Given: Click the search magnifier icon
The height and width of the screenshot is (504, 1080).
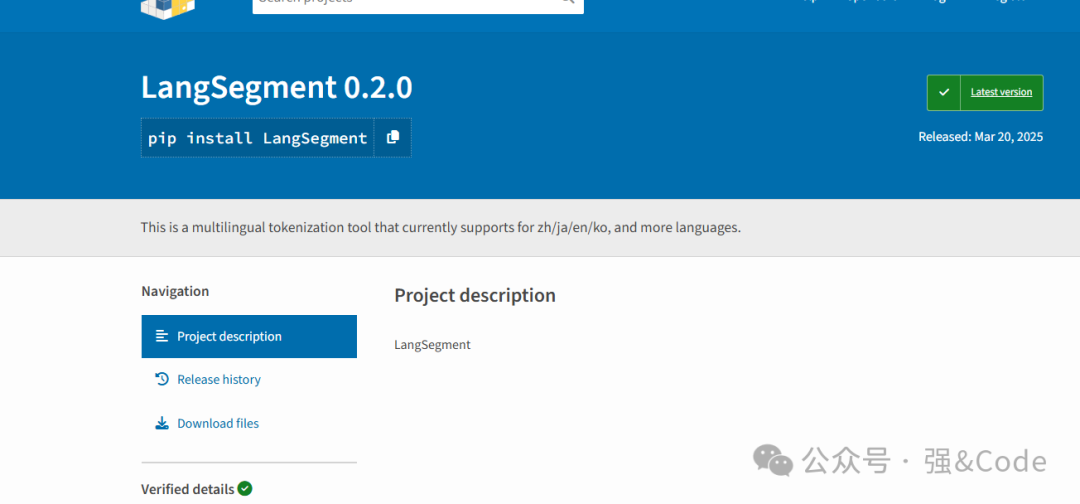Looking at the screenshot, I should (x=568, y=3).
